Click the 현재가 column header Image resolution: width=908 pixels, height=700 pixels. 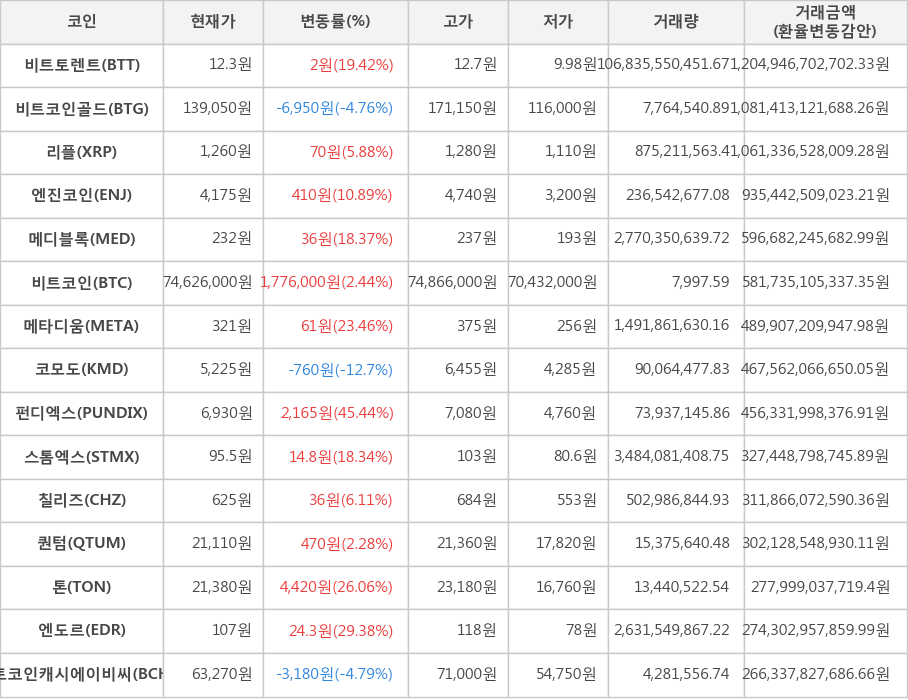213,22
